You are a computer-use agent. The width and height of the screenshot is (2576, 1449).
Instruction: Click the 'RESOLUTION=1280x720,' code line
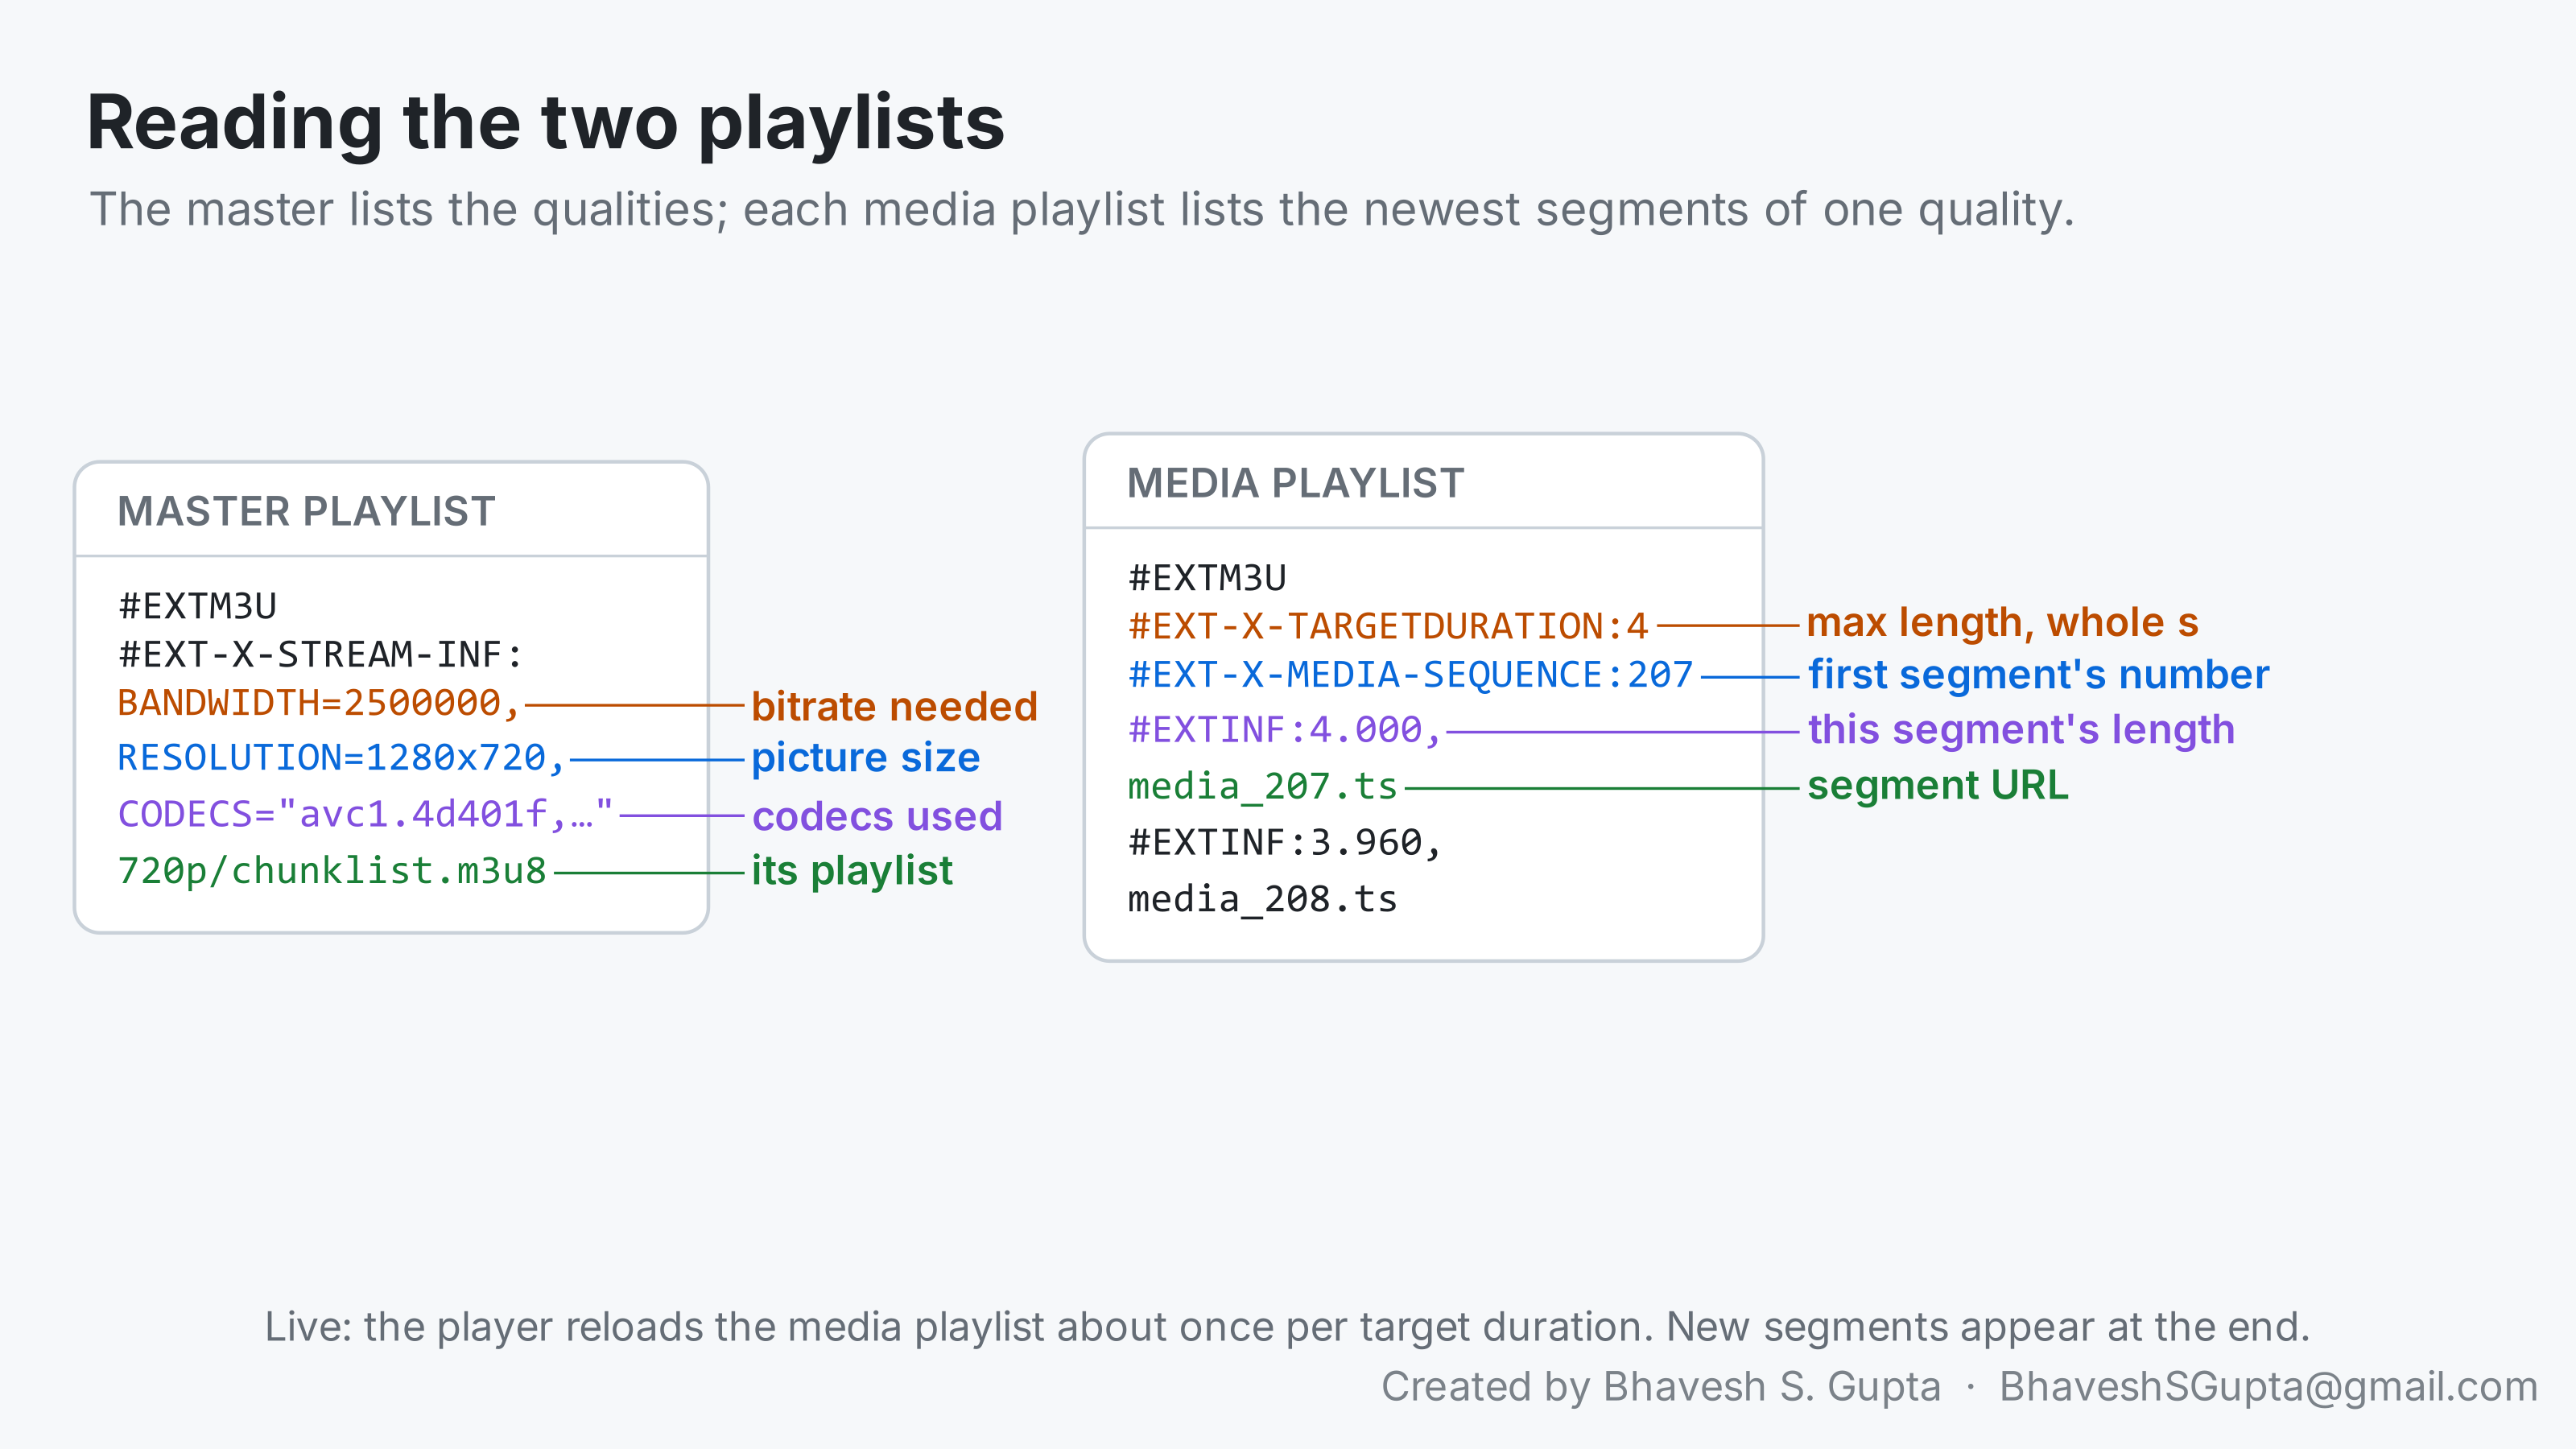[342, 758]
